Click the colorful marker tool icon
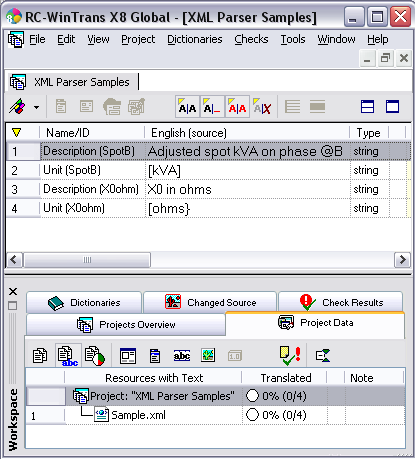Screen dimensions: 415x459 tap(17, 107)
